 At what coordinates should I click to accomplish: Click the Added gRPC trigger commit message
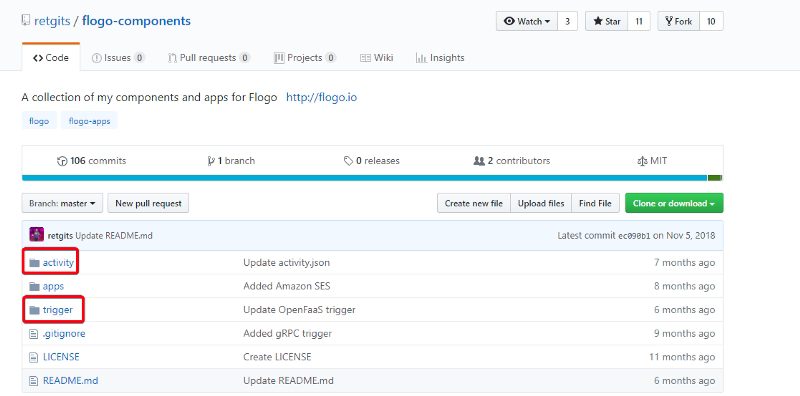pyautogui.click(x=287, y=334)
